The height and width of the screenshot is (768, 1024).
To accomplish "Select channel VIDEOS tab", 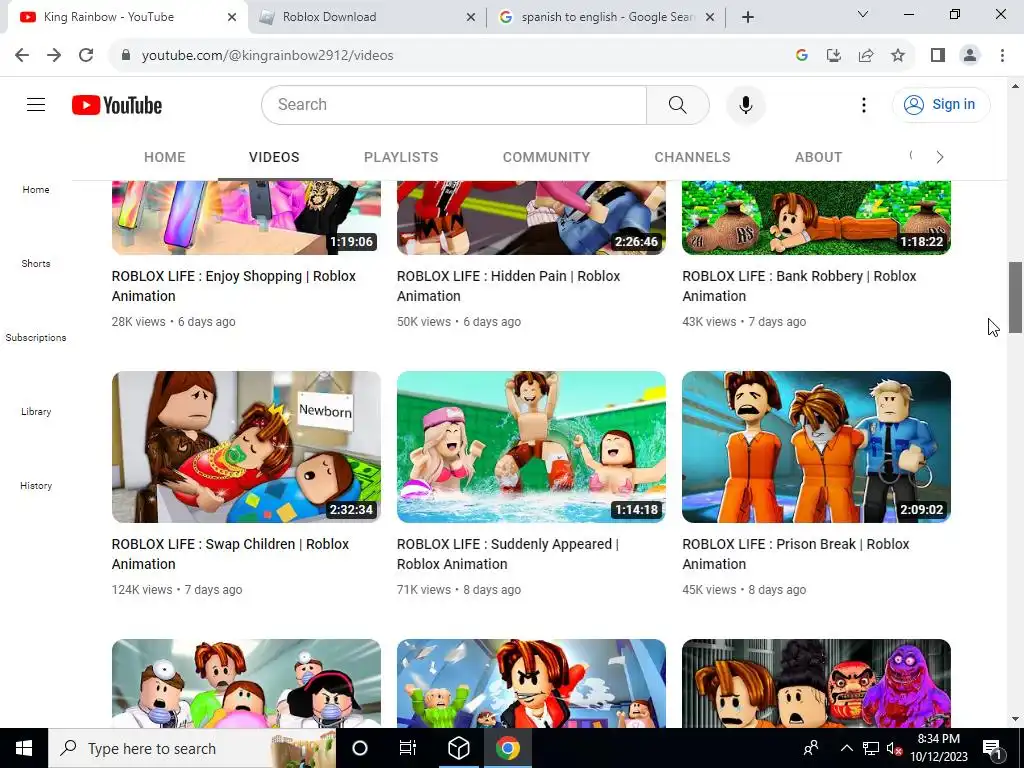I will [x=274, y=157].
